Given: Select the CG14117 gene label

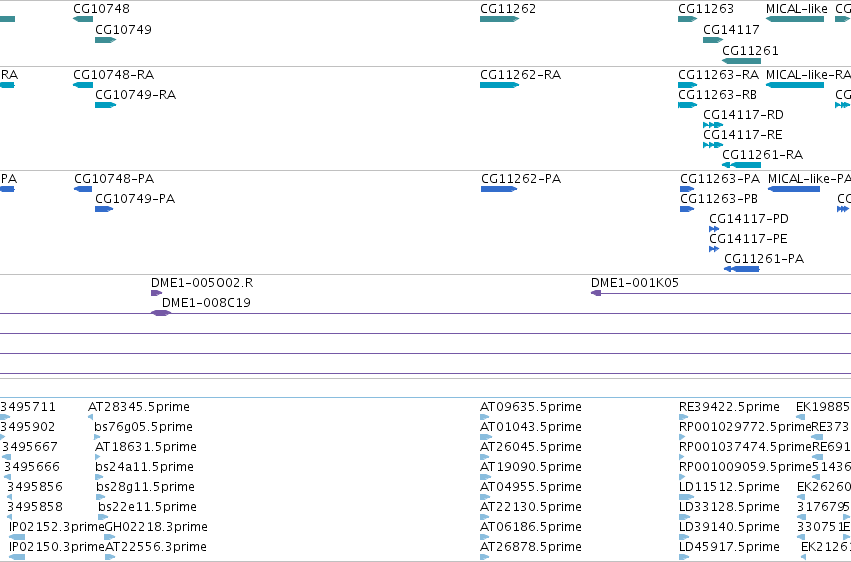Looking at the screenshot, I should point(731,30).
